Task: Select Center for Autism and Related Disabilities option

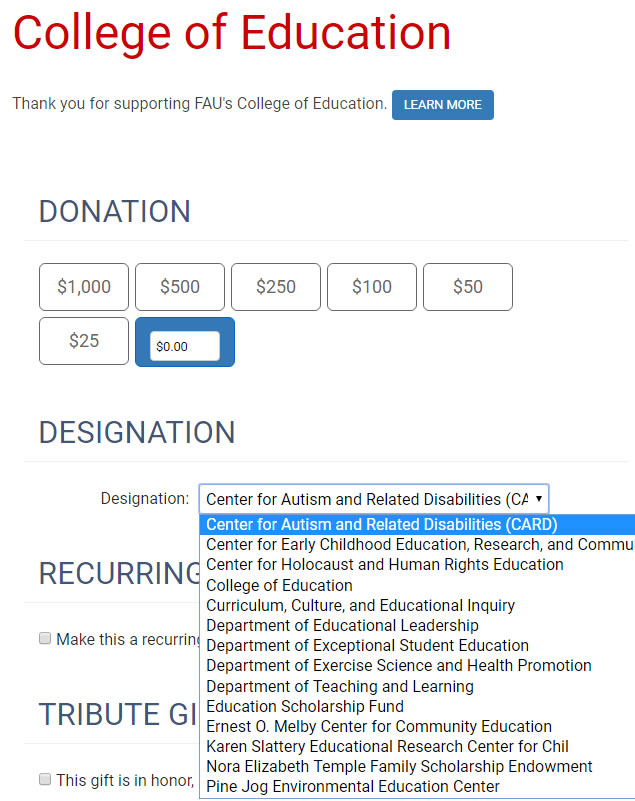Action: (x=381, y=524)
